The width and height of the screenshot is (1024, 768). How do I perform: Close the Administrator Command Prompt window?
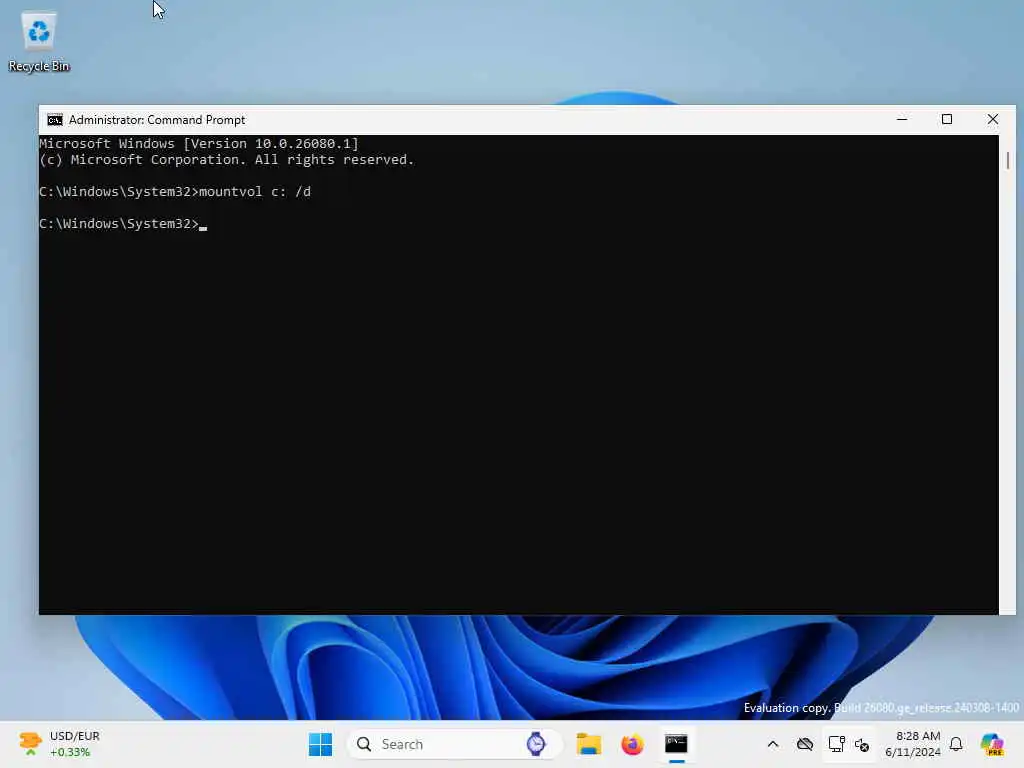point(993,120)
